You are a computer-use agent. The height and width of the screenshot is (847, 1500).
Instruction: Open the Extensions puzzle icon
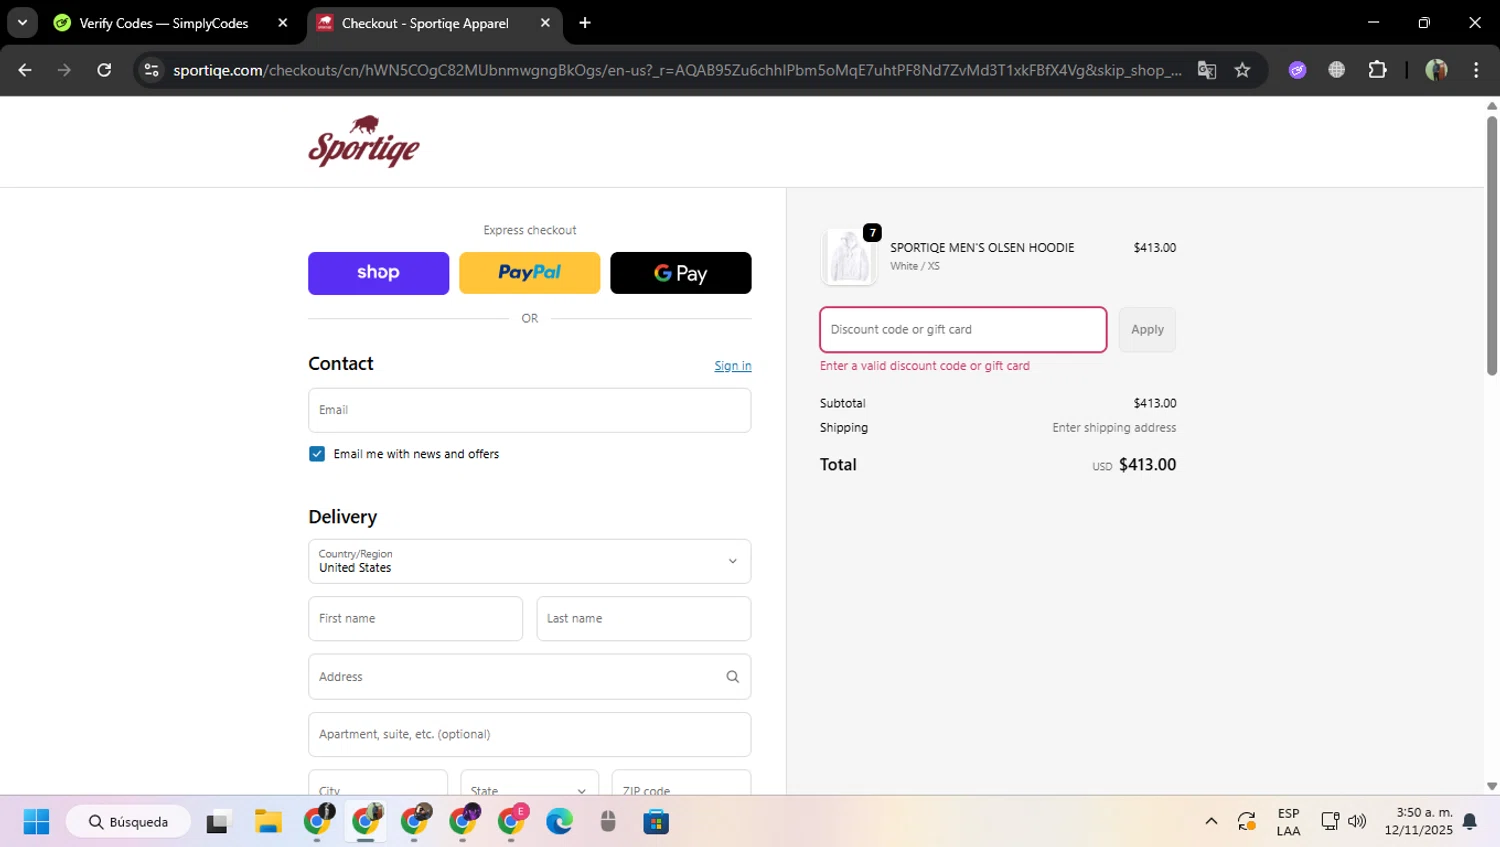point(1377,70)
